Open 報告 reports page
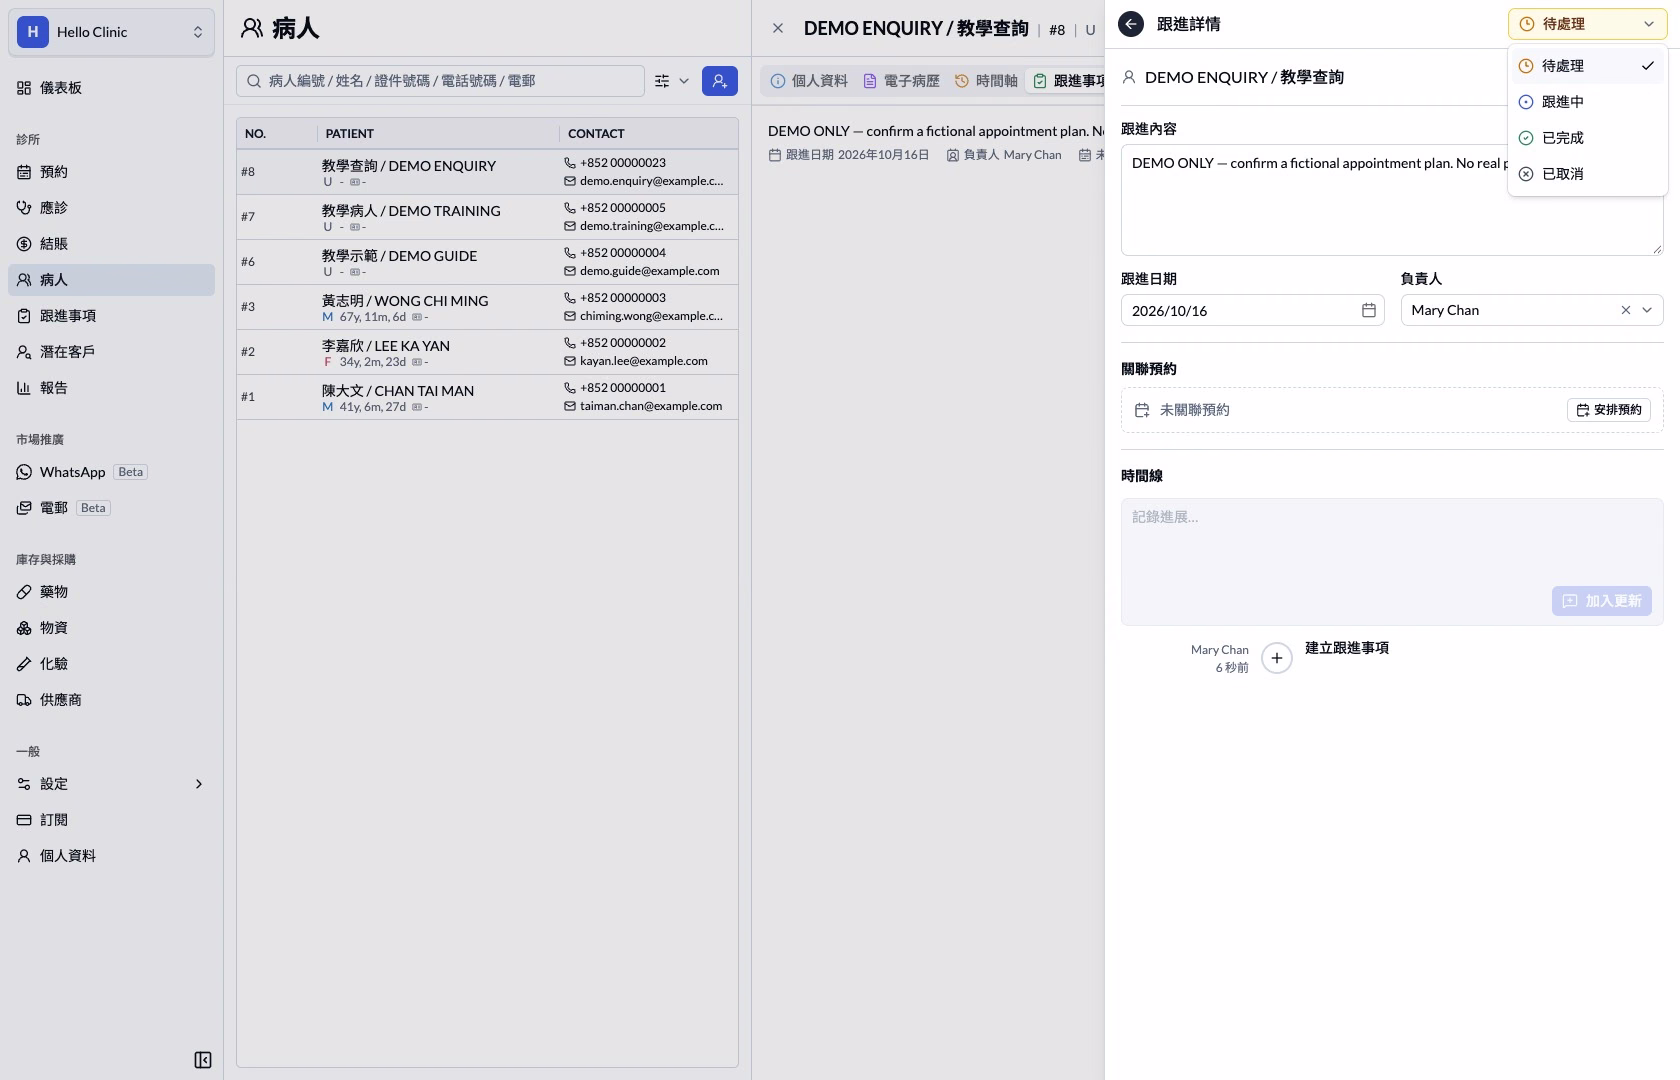The width and height of the screenshot is (1680, 1080). (111, 388)
